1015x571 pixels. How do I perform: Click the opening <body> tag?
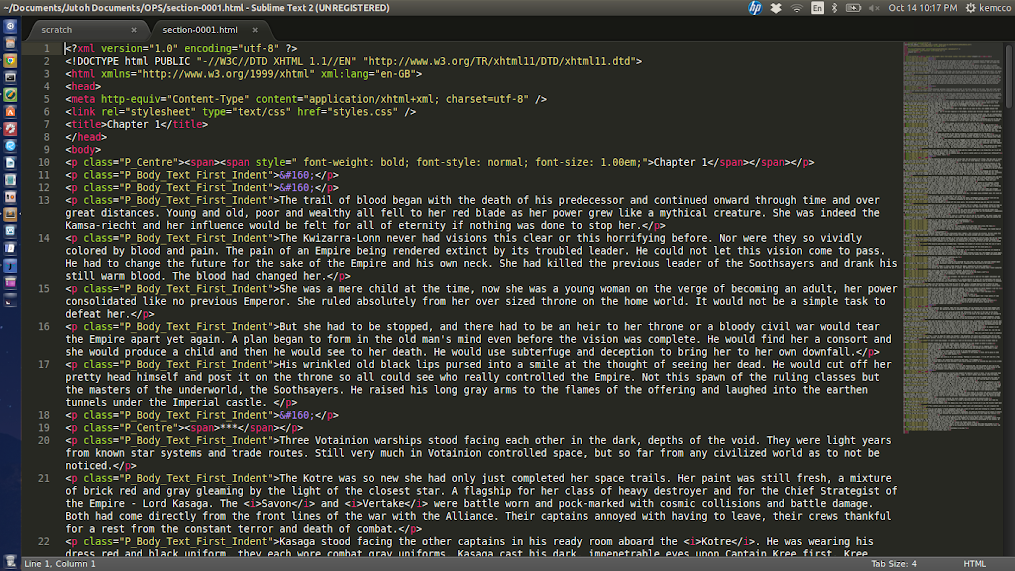[83, 150]
